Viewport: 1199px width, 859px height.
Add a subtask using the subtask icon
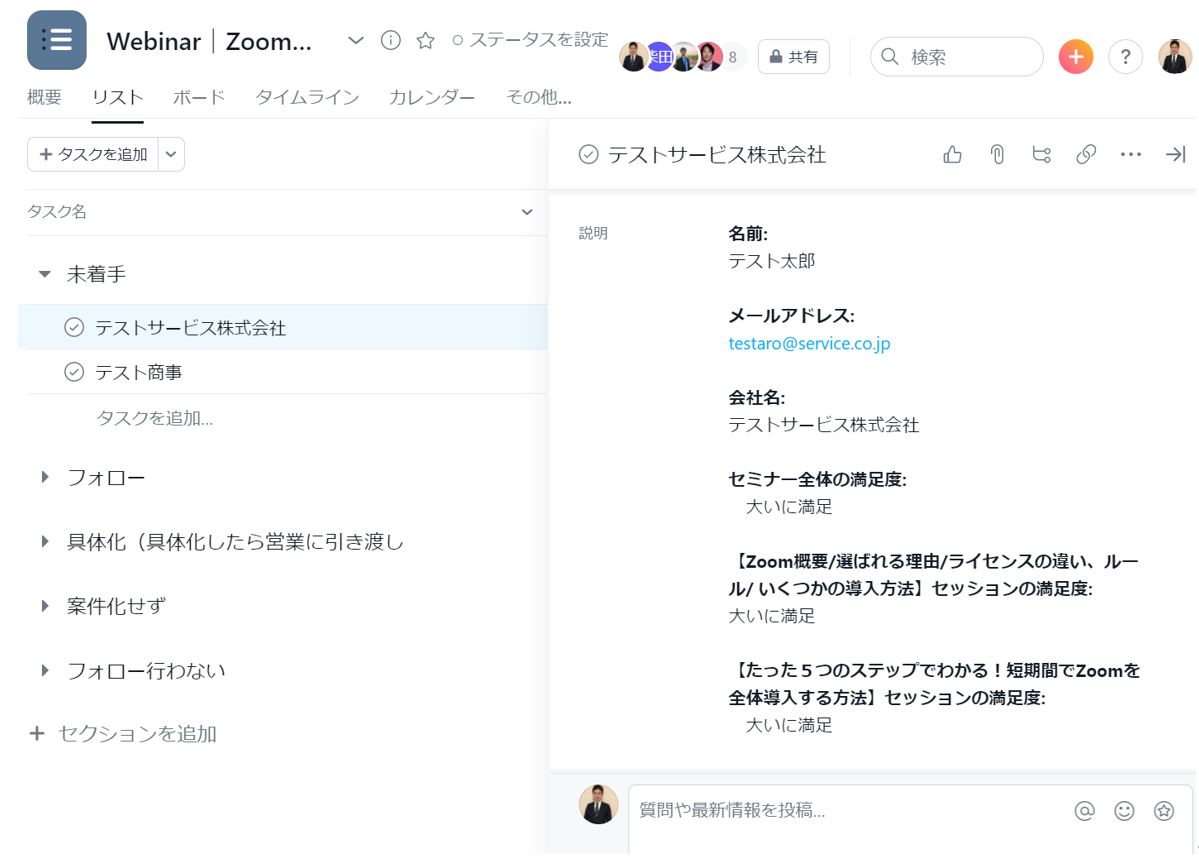tap(1041, 155)
